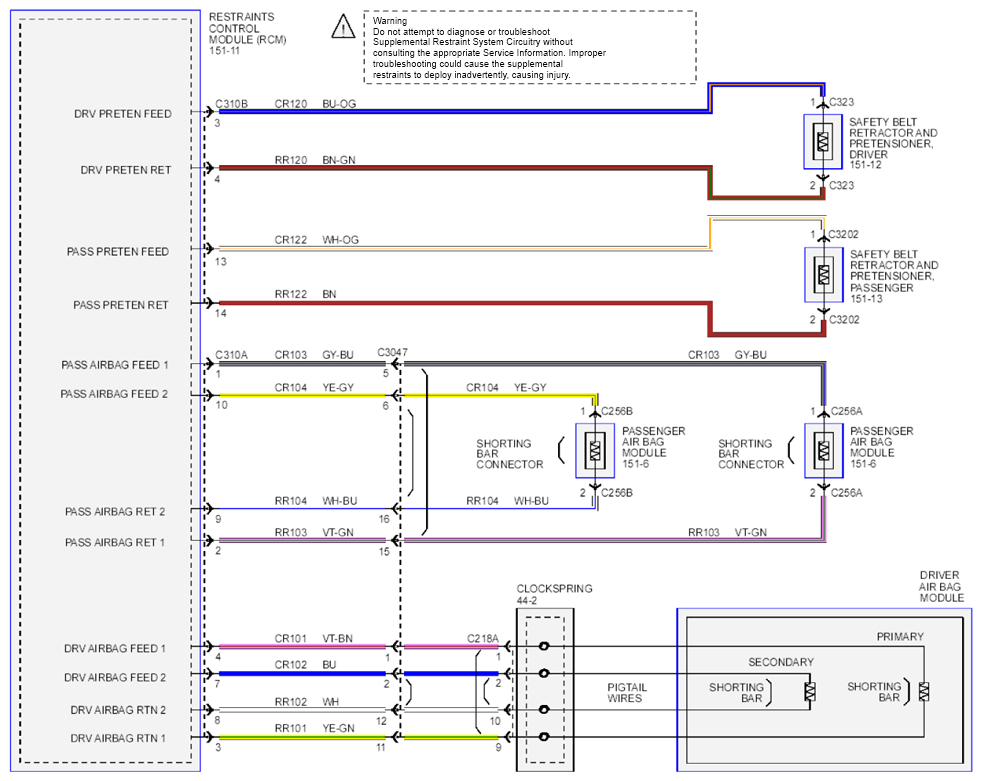The width and height of the screenshot is (982, 781).
Task: Select the C3047 connector label
Action: 393,353
